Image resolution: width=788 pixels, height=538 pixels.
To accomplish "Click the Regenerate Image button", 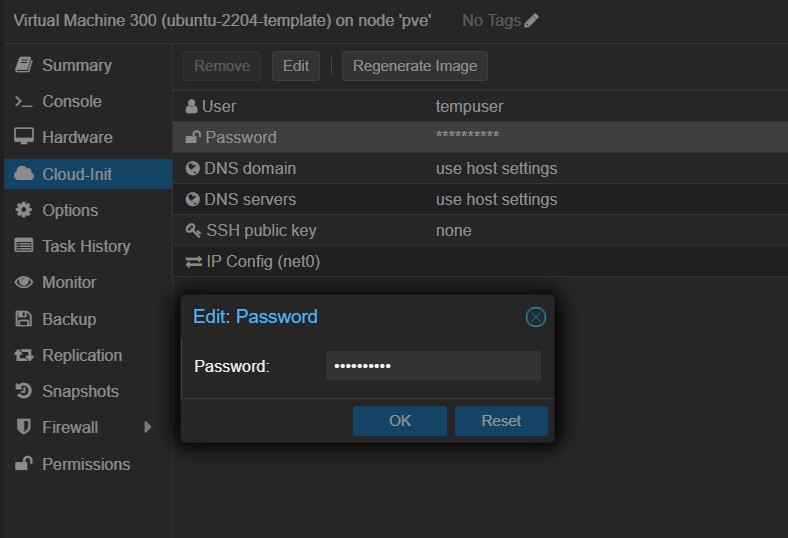I will coord(415,66).
